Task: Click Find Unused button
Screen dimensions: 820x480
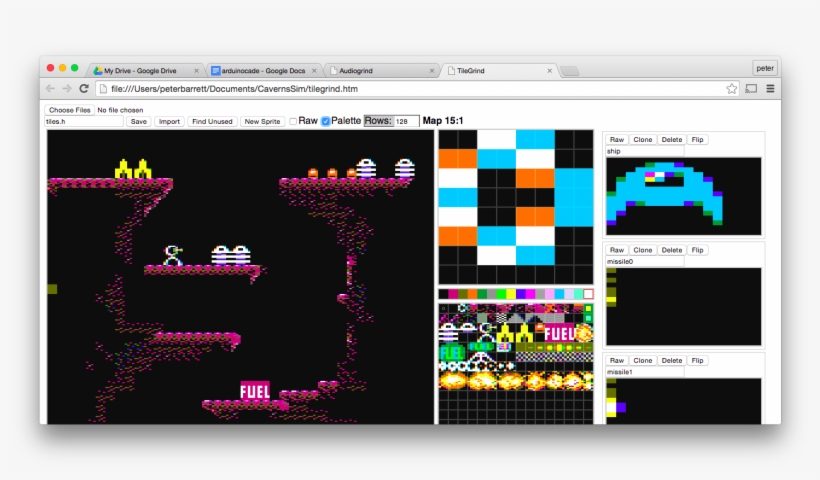Action: click(x=212, y=121)
